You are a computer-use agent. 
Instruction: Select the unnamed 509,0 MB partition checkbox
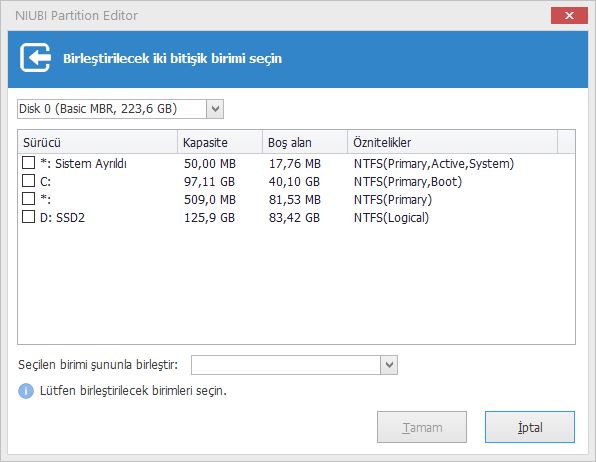pyautogui.click(x=29, y=198)
